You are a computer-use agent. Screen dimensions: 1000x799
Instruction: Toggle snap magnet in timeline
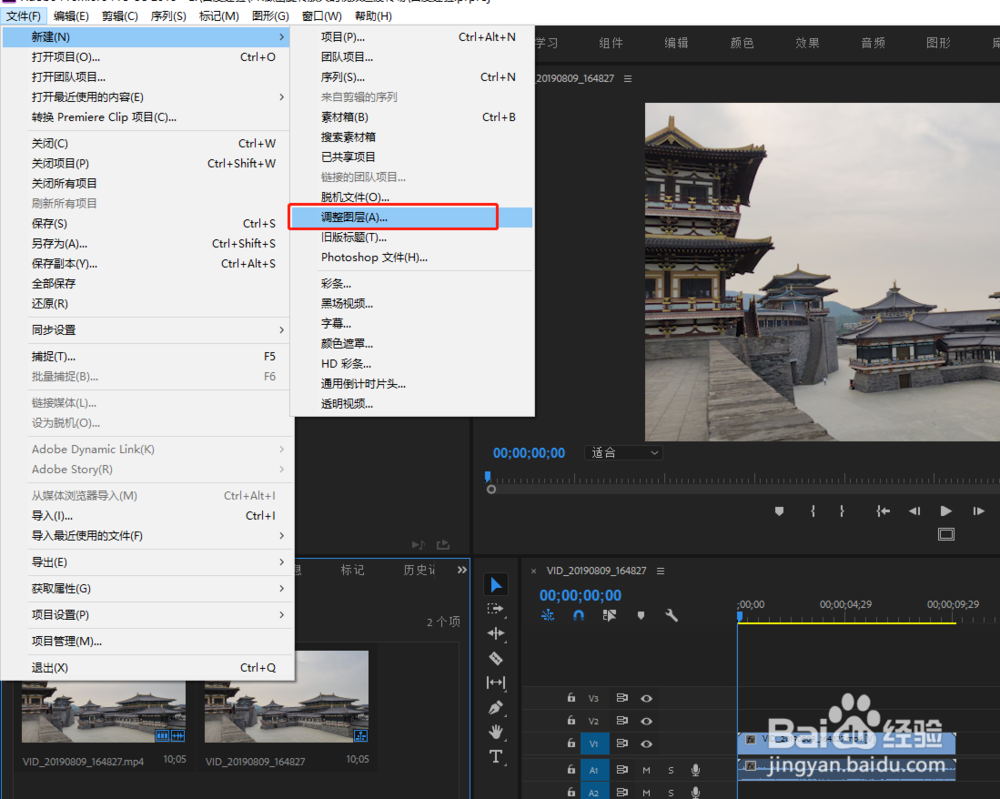(x=578, y=615)
